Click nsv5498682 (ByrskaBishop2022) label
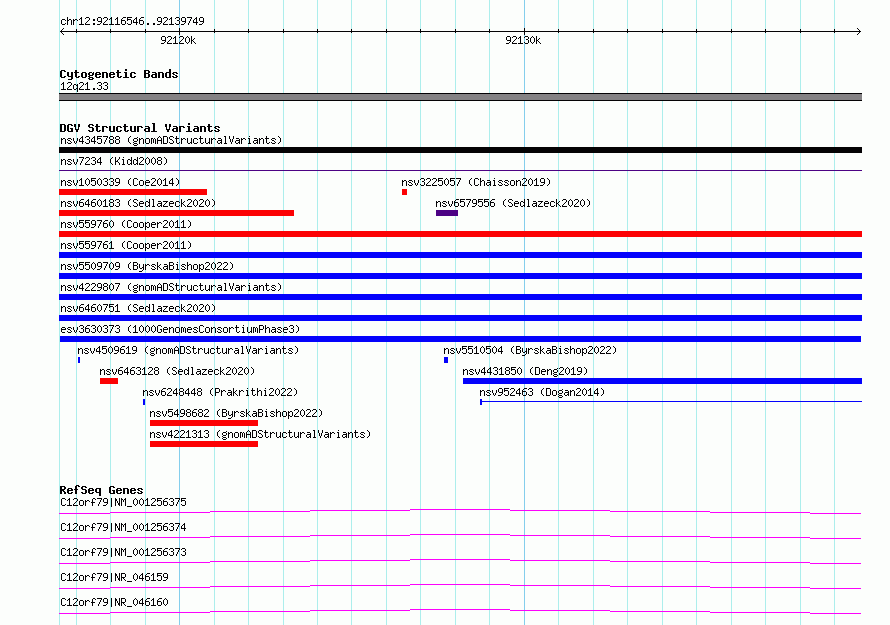Image resolution: width=890 pixels, height=625 pixels. [x=236, y=413]
